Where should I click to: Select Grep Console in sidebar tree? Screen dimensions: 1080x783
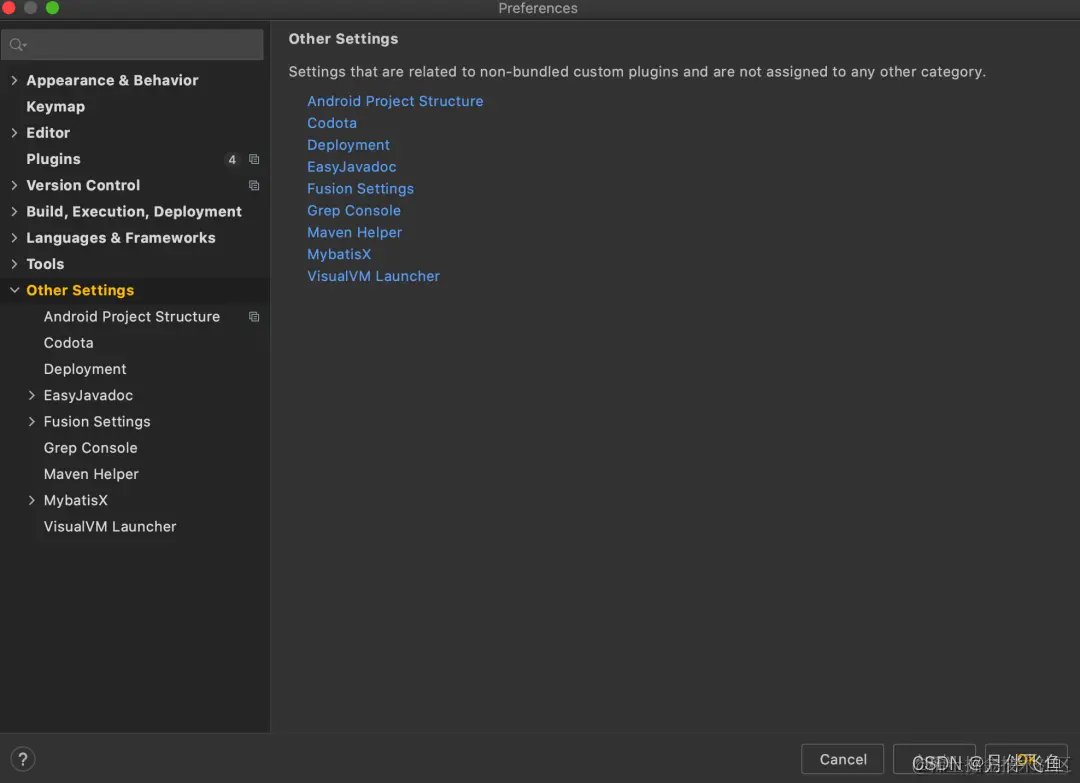click(x=90, y=448)
